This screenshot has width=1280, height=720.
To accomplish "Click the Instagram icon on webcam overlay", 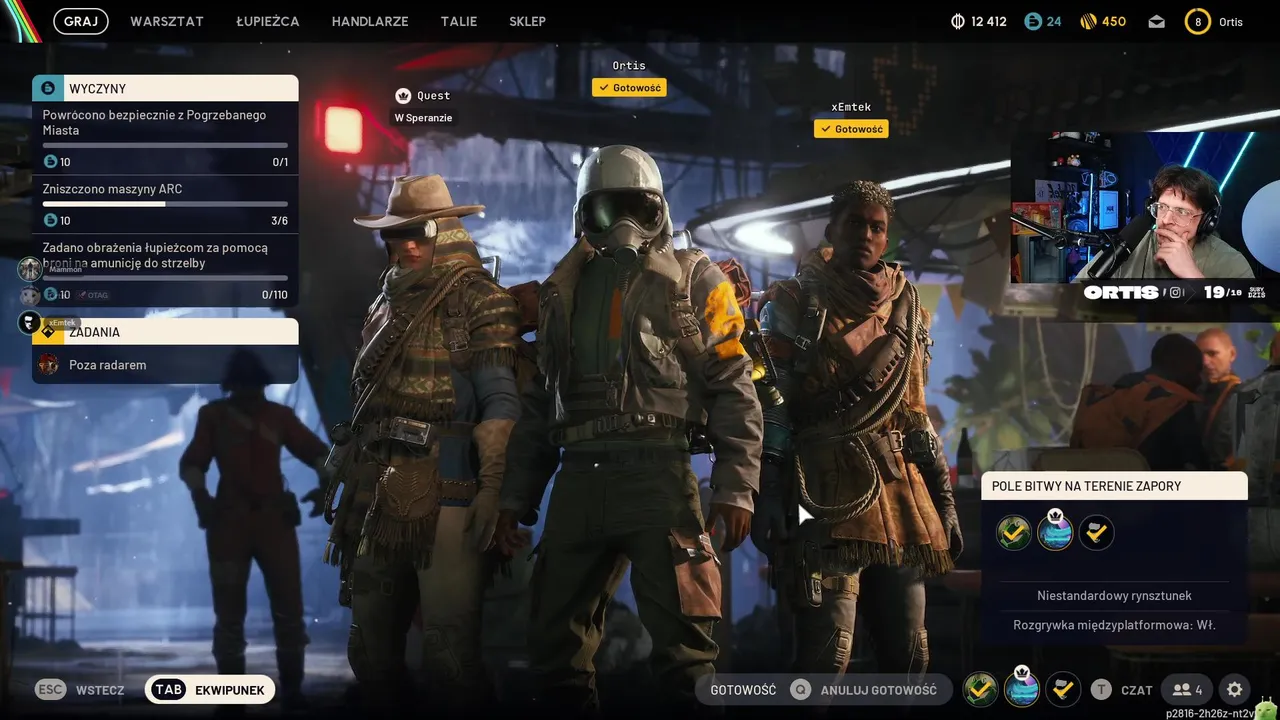I will point(1176,293).
